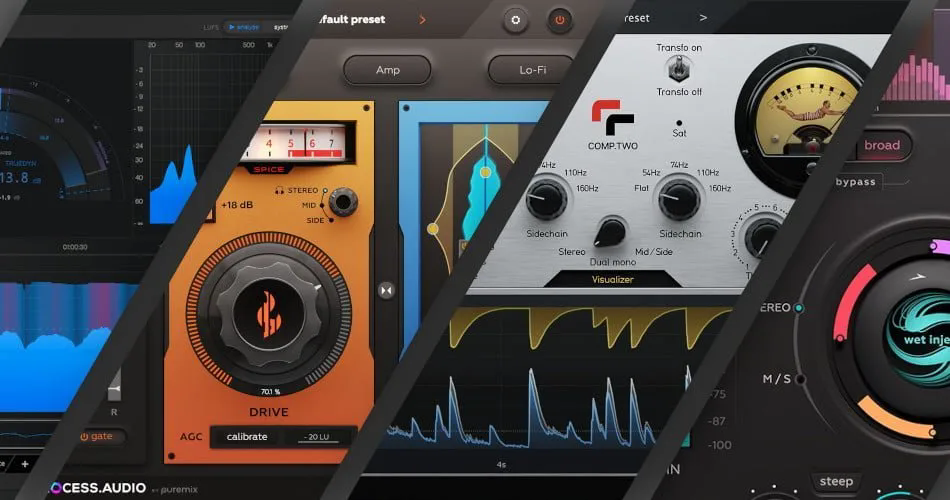Click the 4s timeline marker
This screenshot has width=950, height=500.
pyautogui.click(x=501, y=465)
